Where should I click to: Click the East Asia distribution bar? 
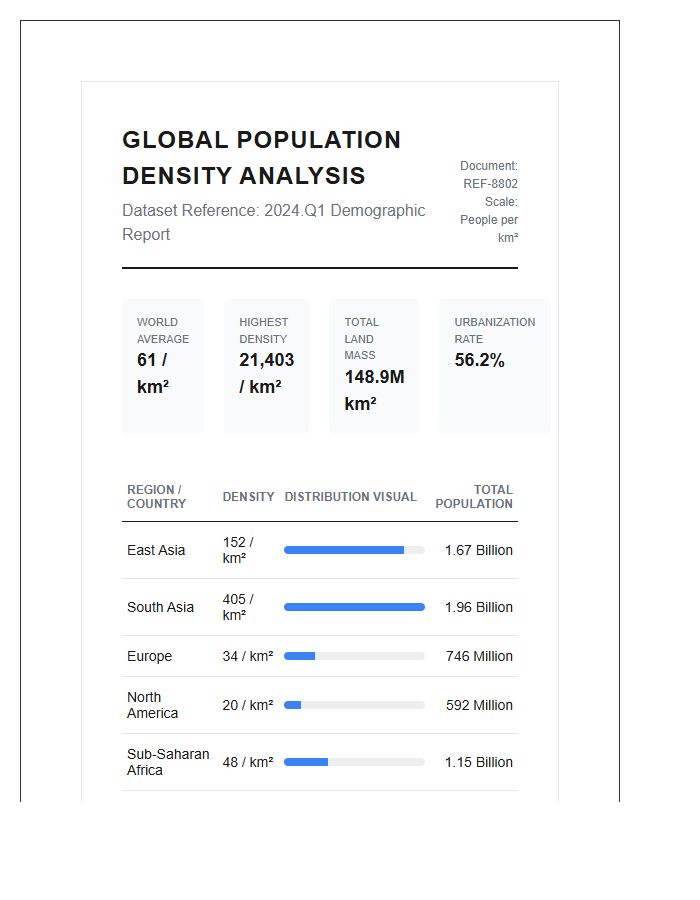[354, 550]
